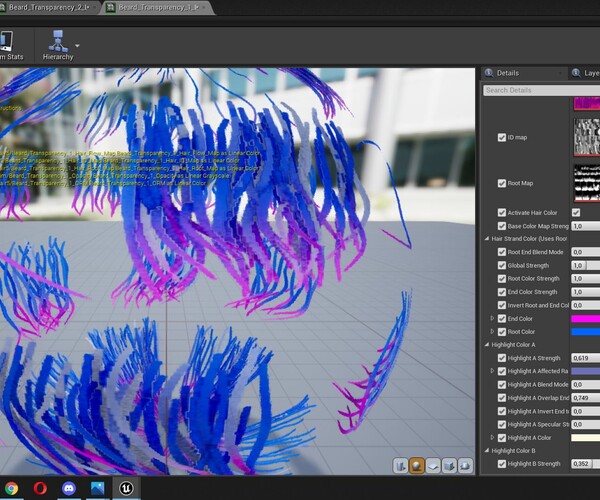
Task: Select the sphere preview mesh
Action: 417,466
